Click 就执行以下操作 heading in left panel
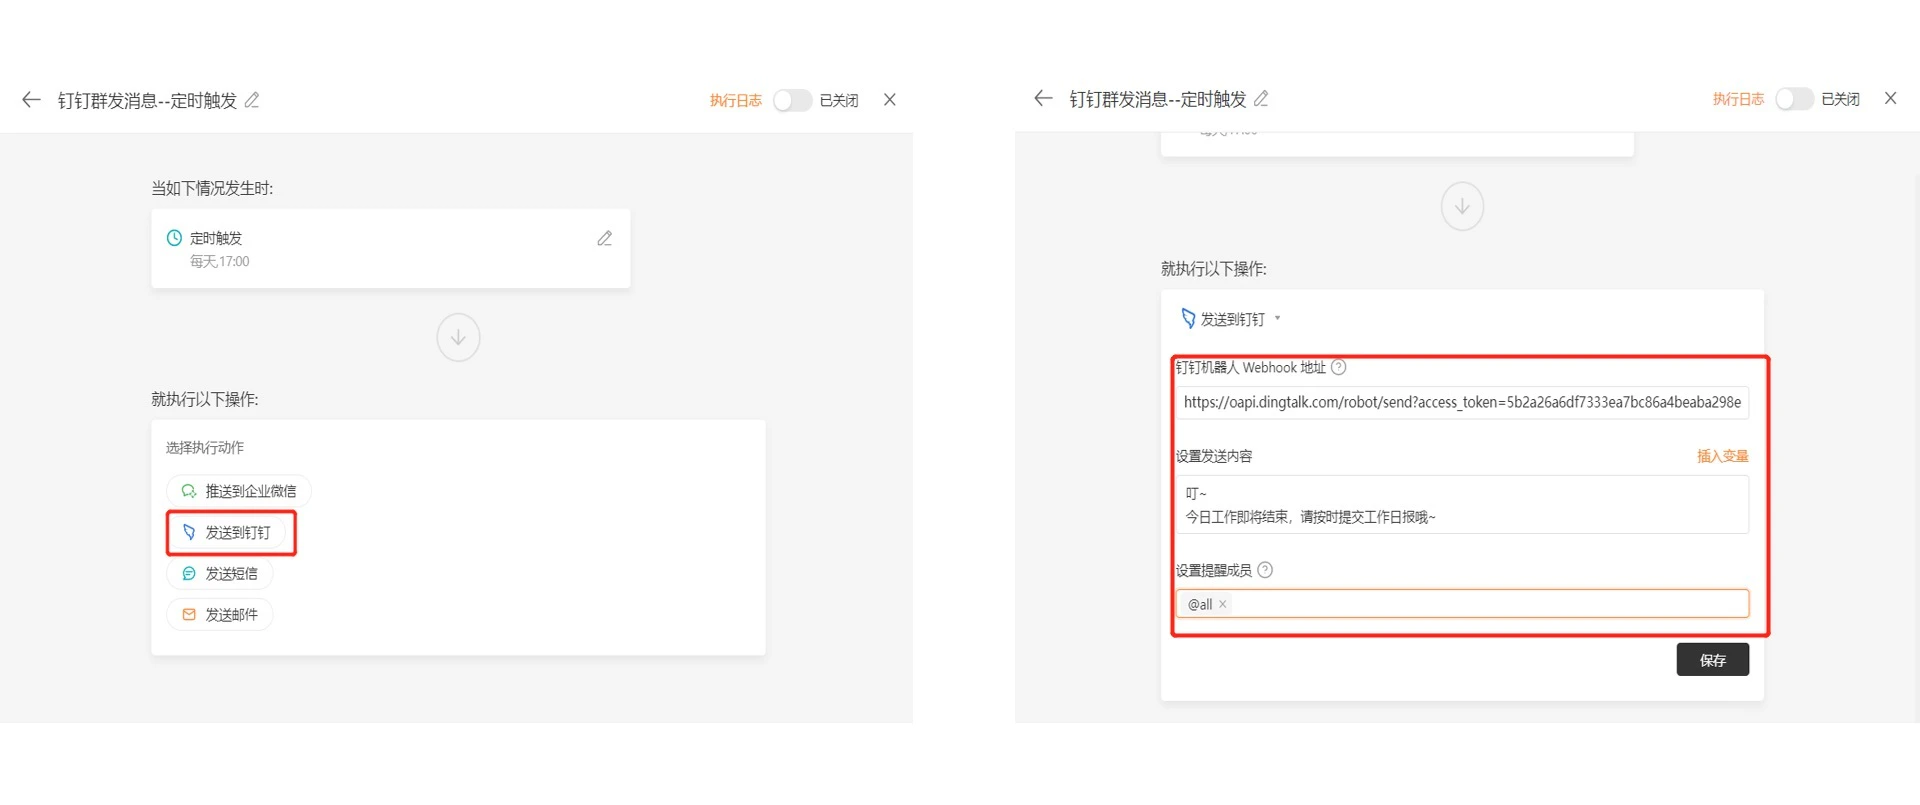The image size is (1920, 805). tap(205, 399)
